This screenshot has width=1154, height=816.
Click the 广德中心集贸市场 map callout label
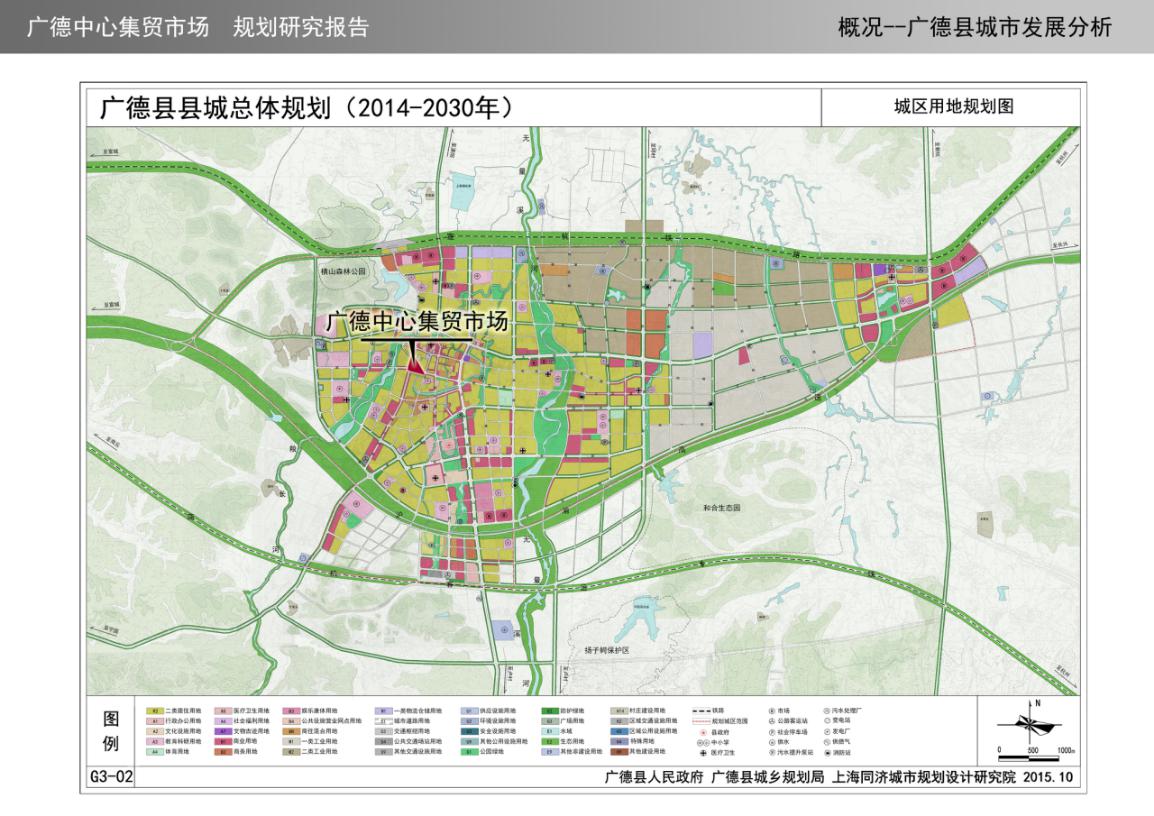pos(417,322)
